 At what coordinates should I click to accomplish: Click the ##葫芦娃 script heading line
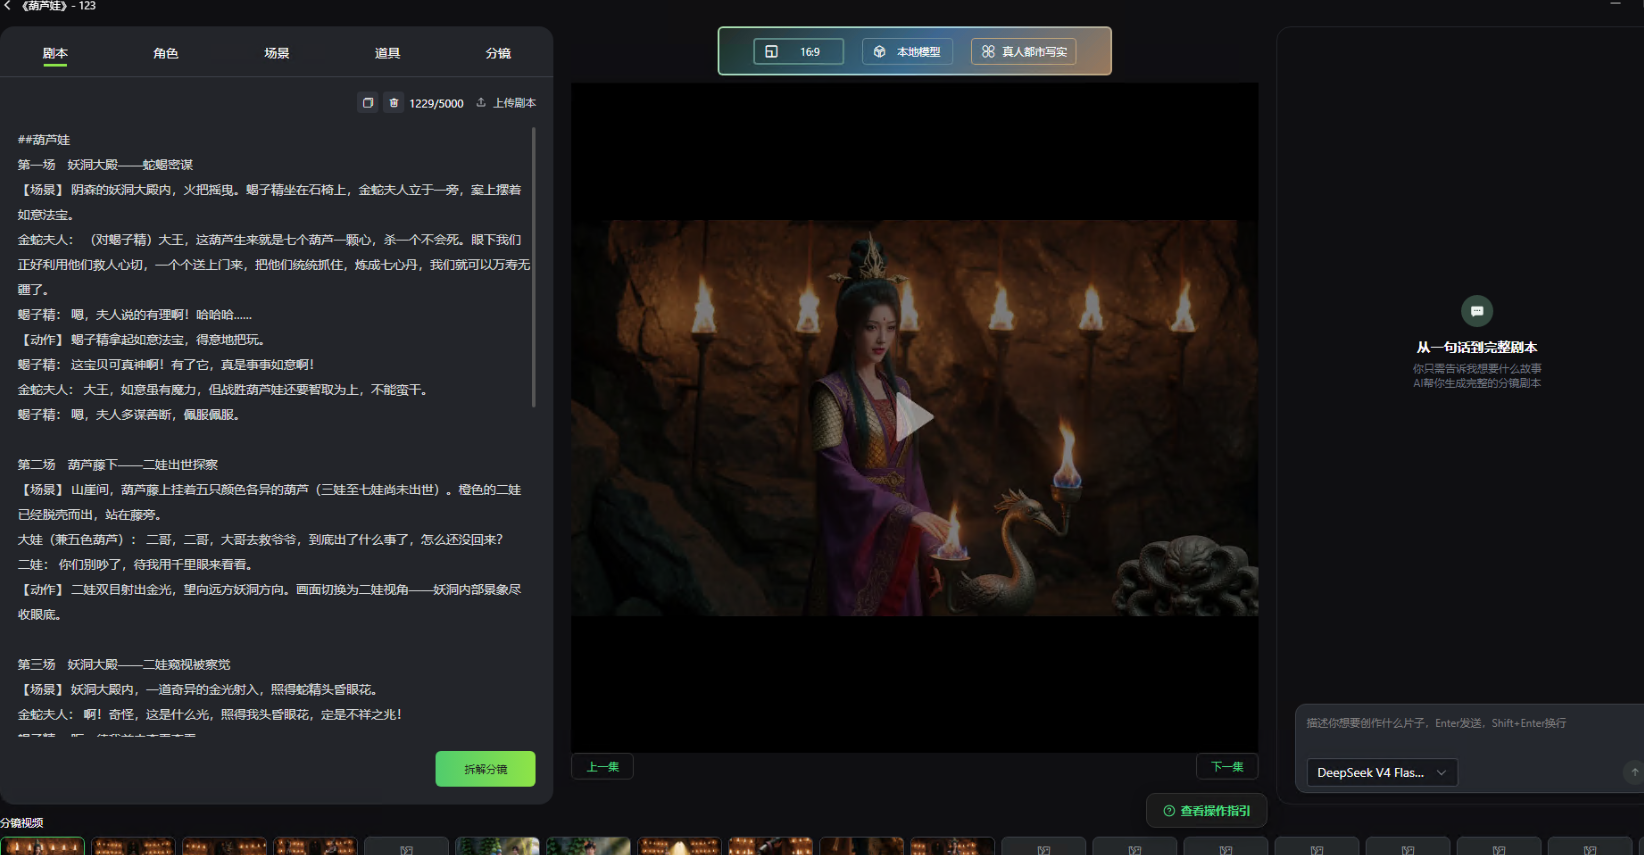tap(44, 140)
